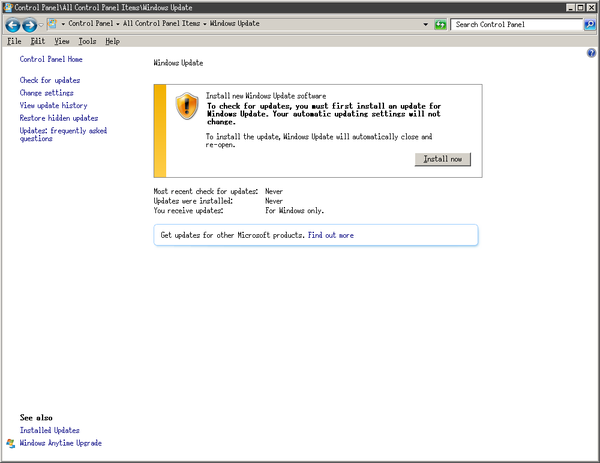Click the Find out more link
Viewport: 600px width, 463px height.
coord(331,235)
